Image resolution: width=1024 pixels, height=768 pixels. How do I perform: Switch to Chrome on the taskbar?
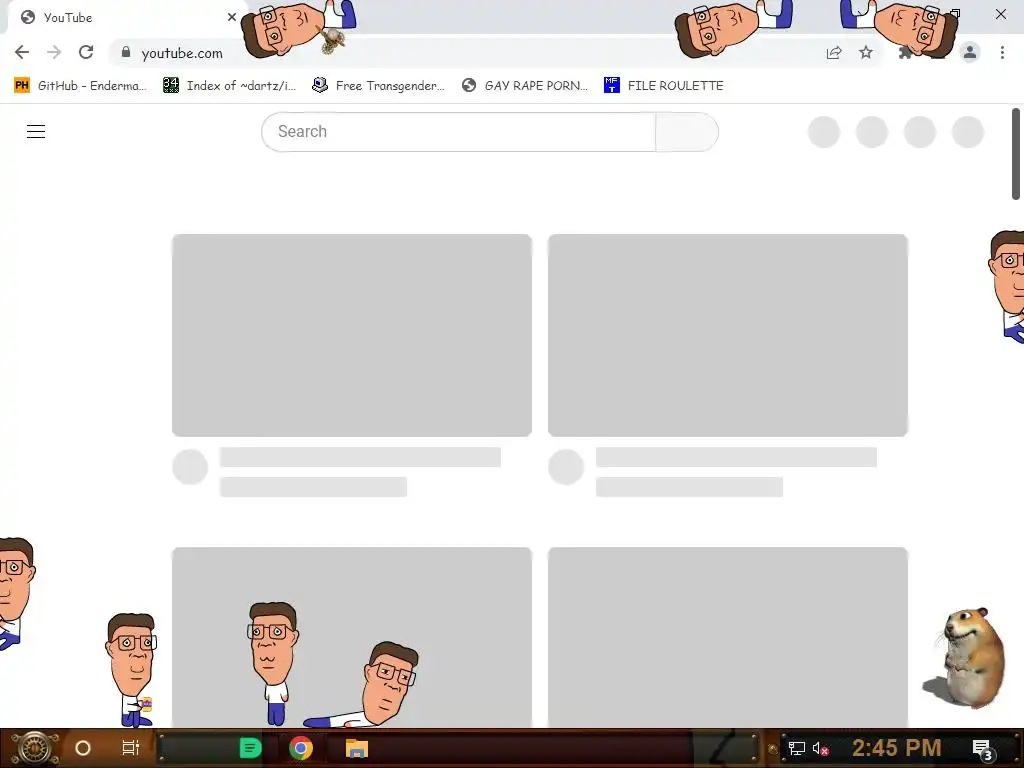coord(301,748)
